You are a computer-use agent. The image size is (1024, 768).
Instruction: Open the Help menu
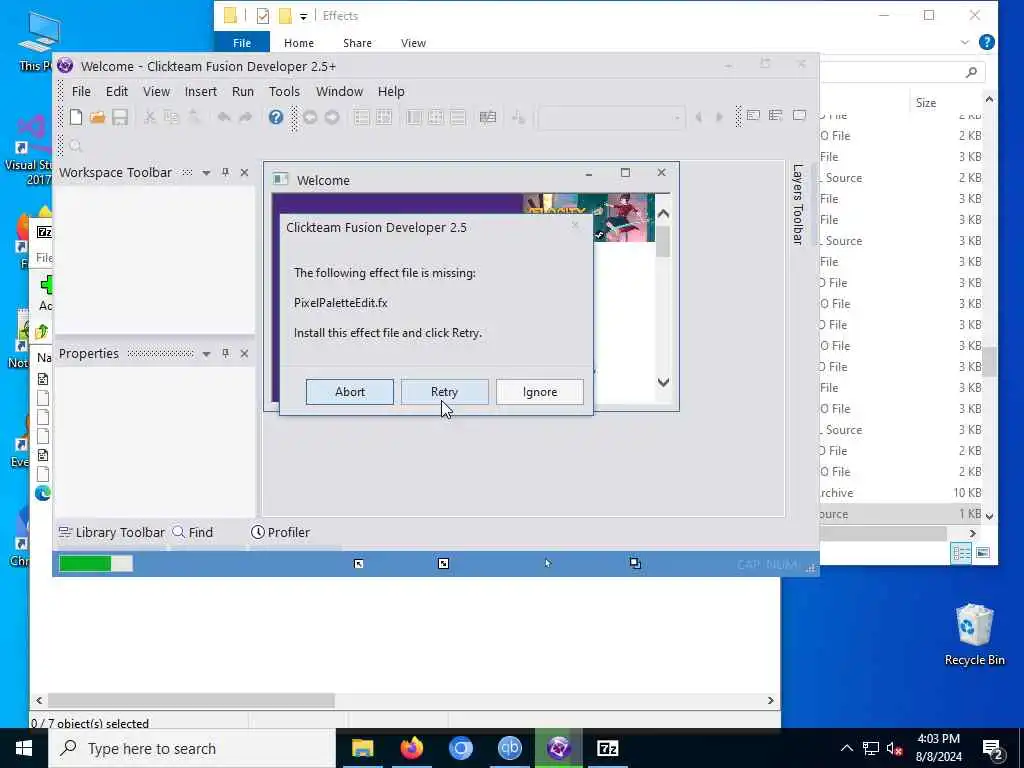(391, 91)
